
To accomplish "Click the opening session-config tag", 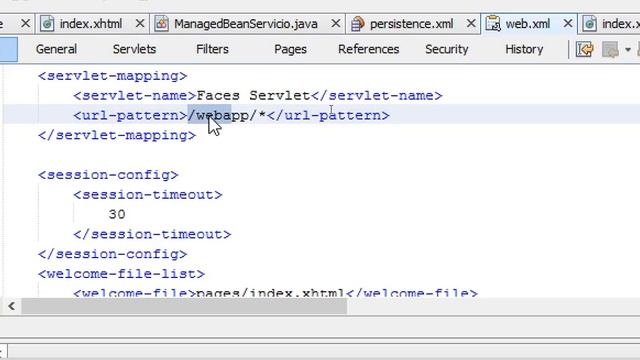I will click(x=108, y=175).
